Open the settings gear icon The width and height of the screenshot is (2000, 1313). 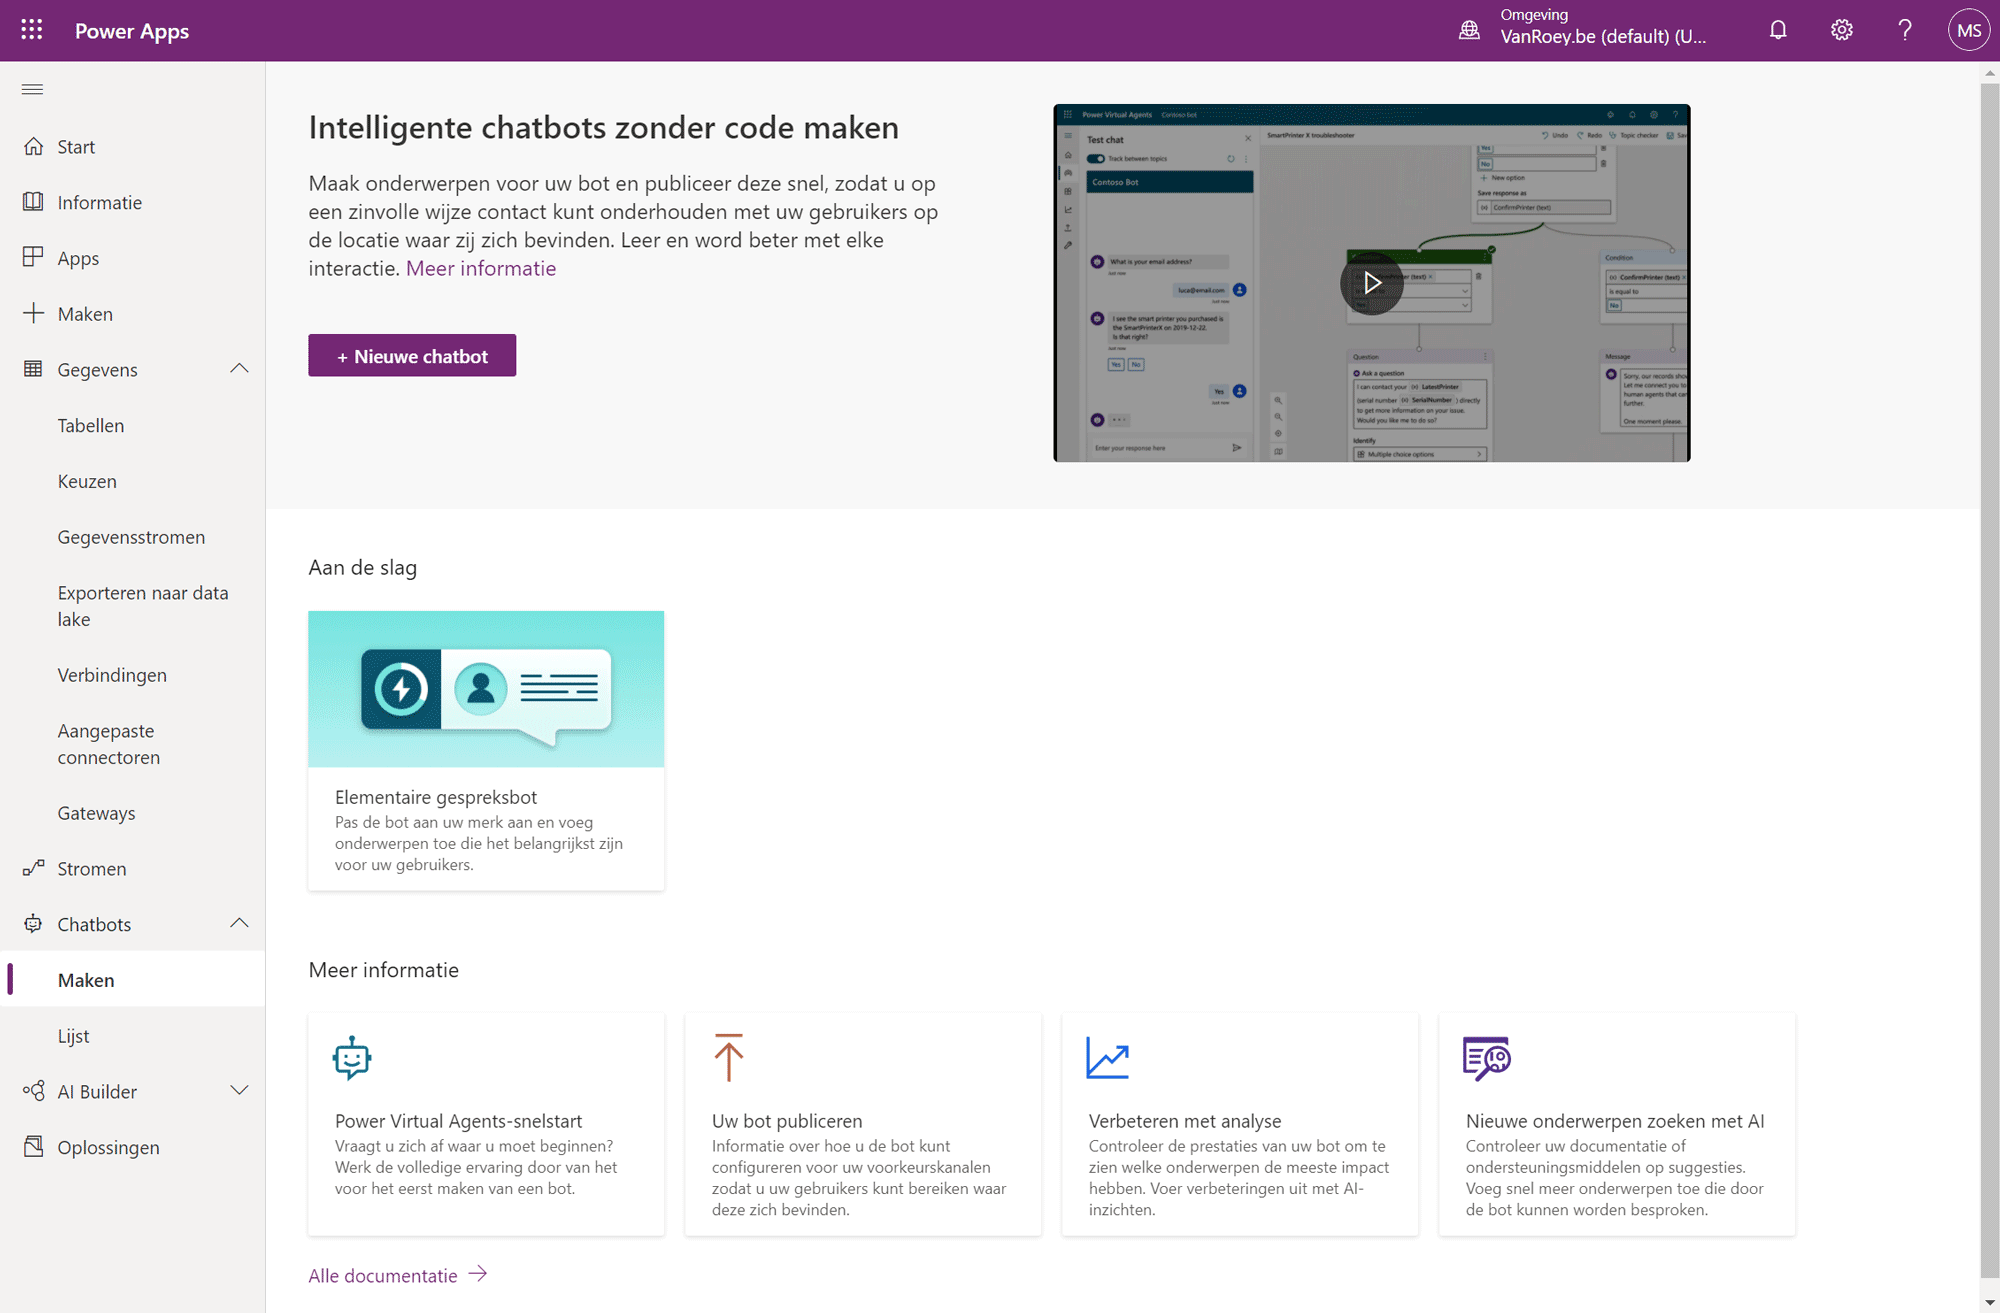[1842, 30]
